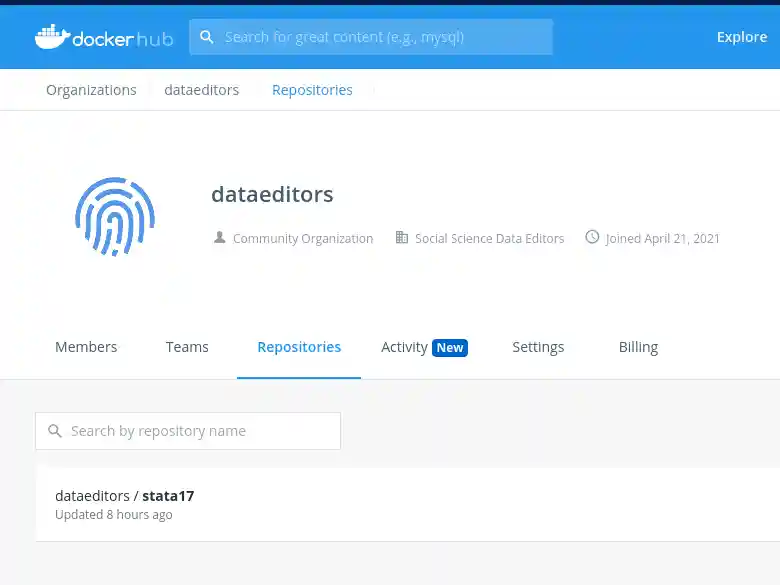Select the Repositories tab
The width and height of the screenshot is (780, 585).
tap(299, 347)
